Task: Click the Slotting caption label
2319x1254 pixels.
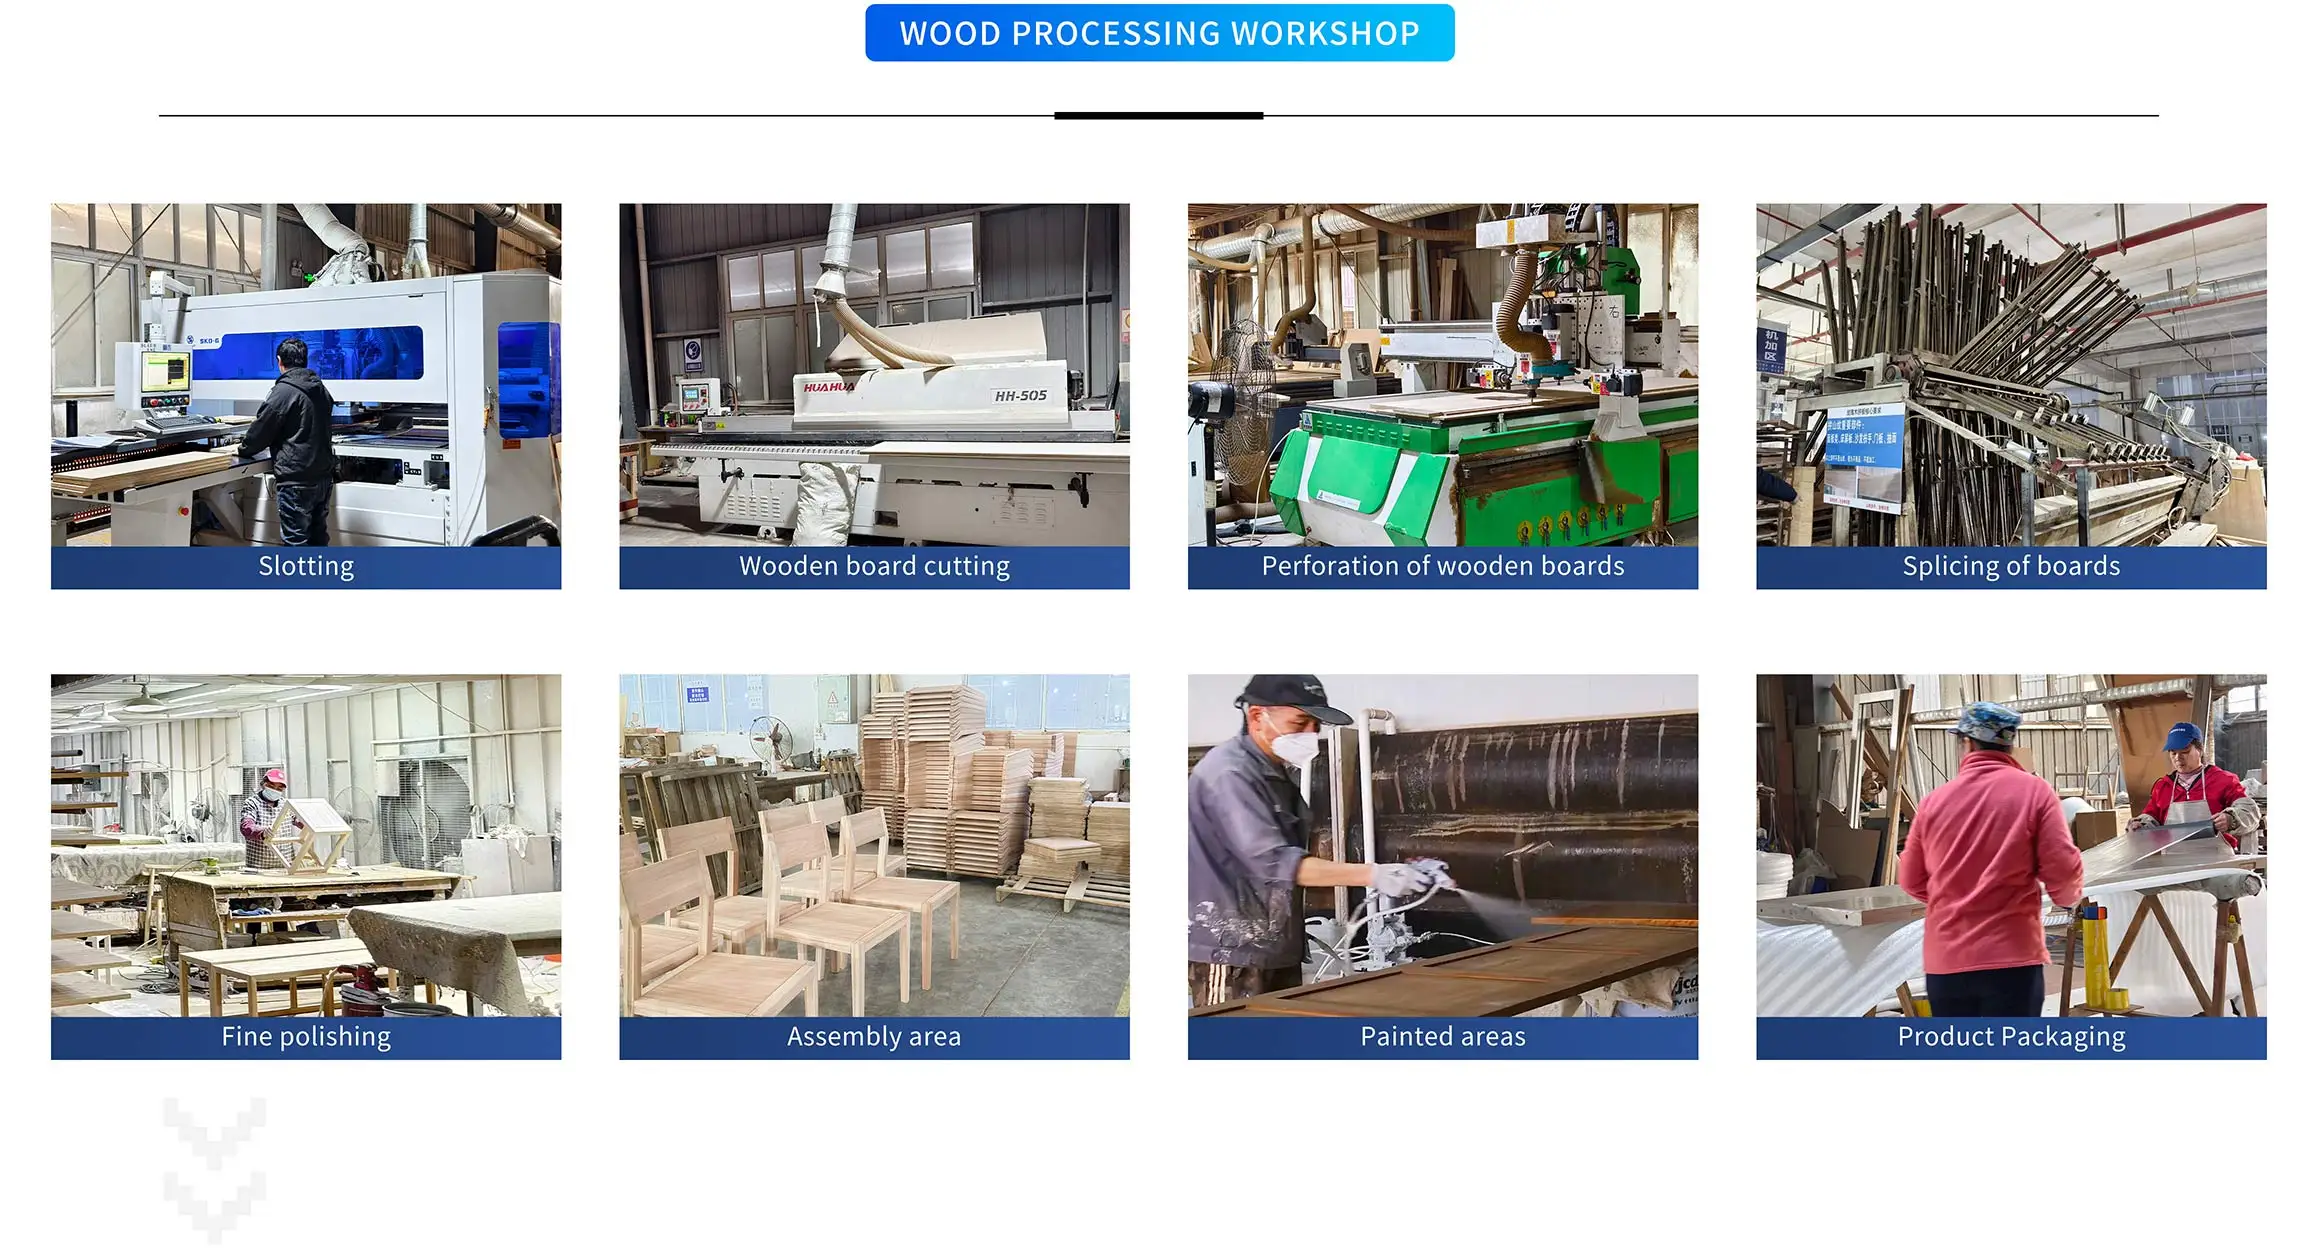Action: tap(306, 567)
